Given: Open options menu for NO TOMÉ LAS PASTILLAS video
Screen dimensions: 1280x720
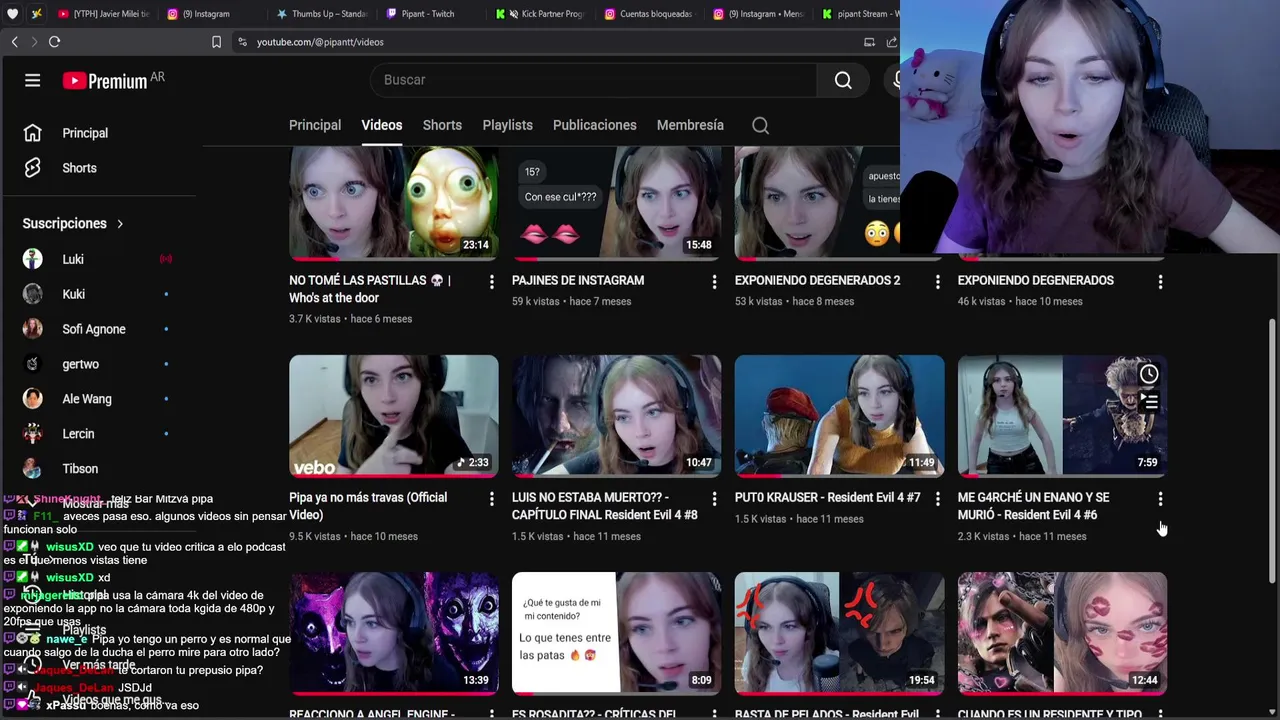Looking at the screenshot, I should pyautogui.click(x=491, y=283).
